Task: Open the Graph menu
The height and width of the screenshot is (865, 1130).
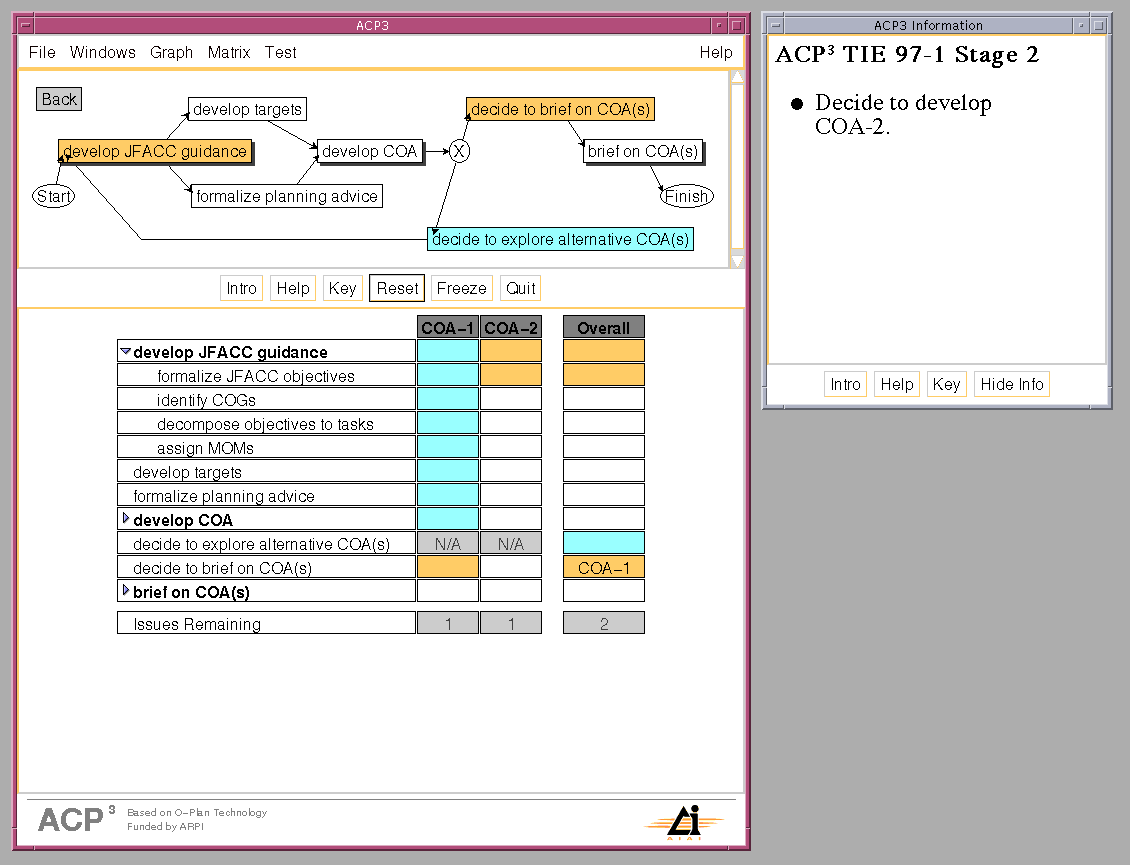Action: (171, 52)
